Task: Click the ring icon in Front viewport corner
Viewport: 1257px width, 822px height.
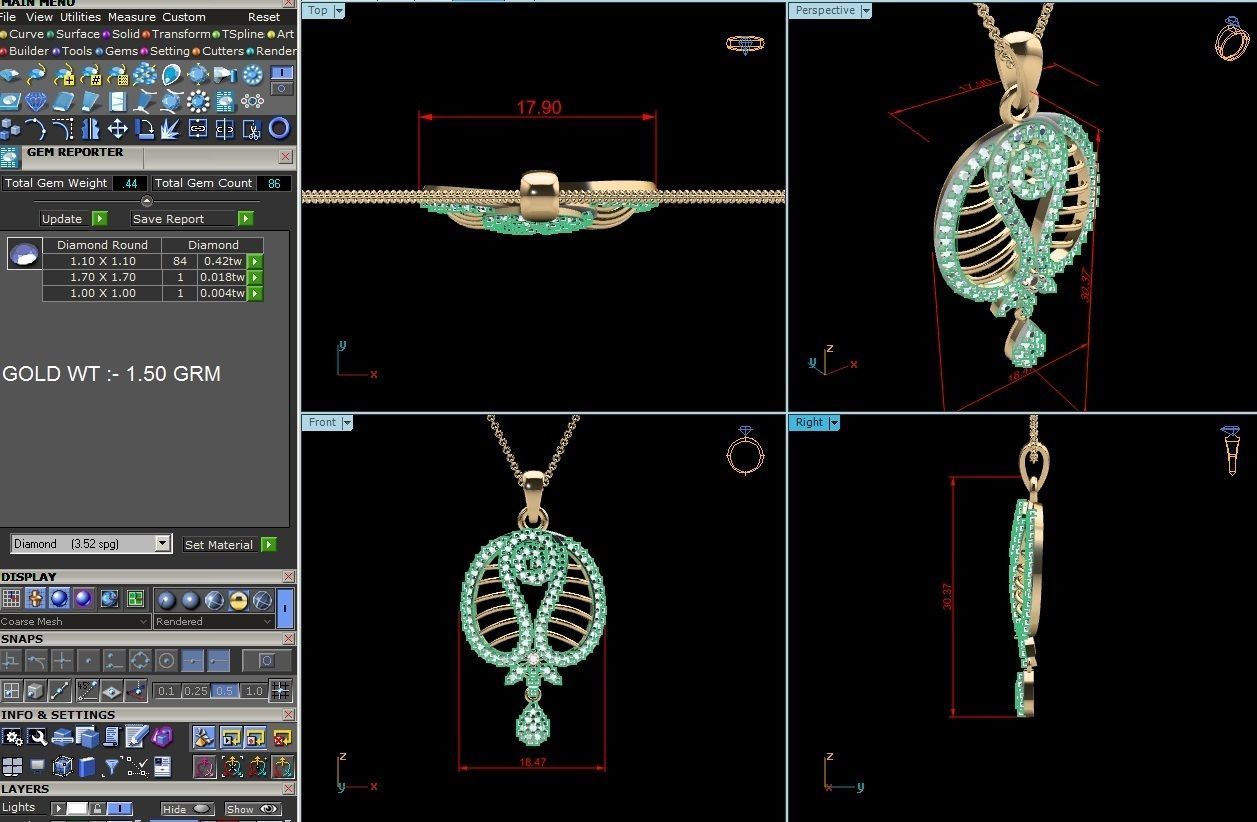Action: (x=744, y=450)
